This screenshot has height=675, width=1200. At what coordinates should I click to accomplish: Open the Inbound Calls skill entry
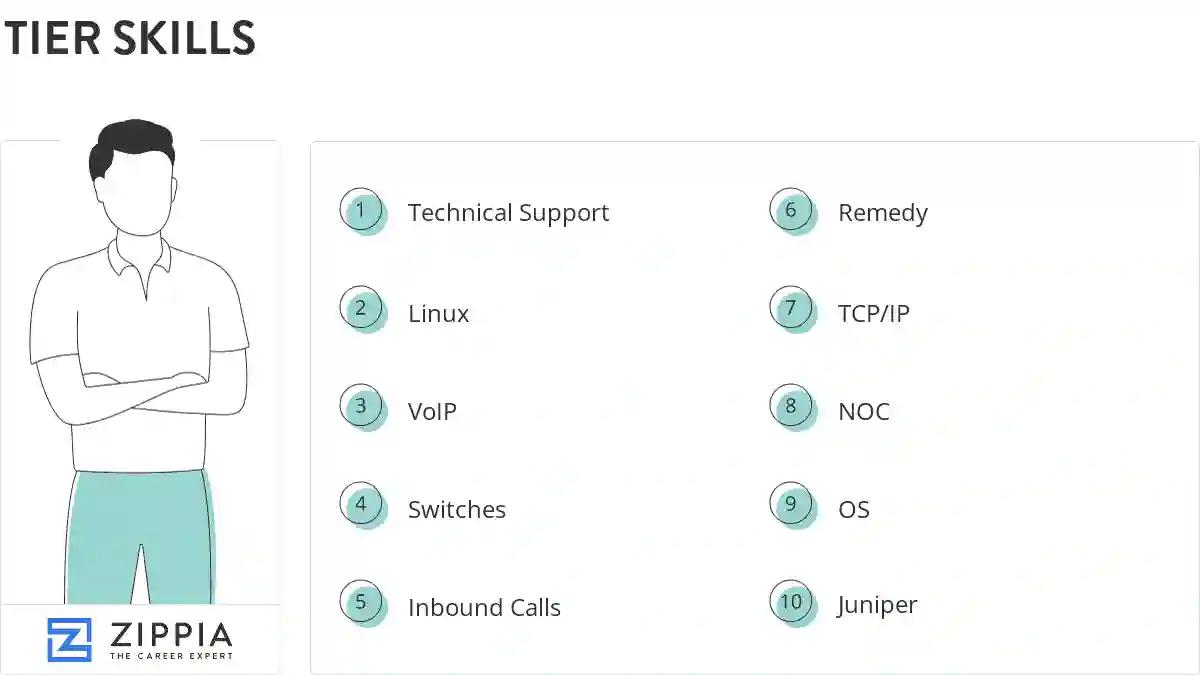click(484, 608)
